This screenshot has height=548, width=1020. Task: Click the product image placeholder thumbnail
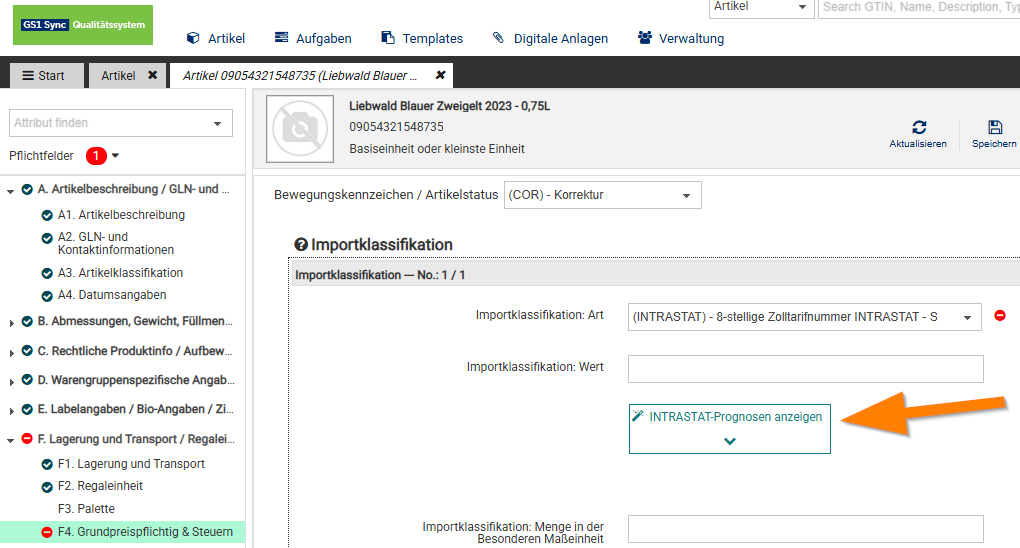pos(300,129)
